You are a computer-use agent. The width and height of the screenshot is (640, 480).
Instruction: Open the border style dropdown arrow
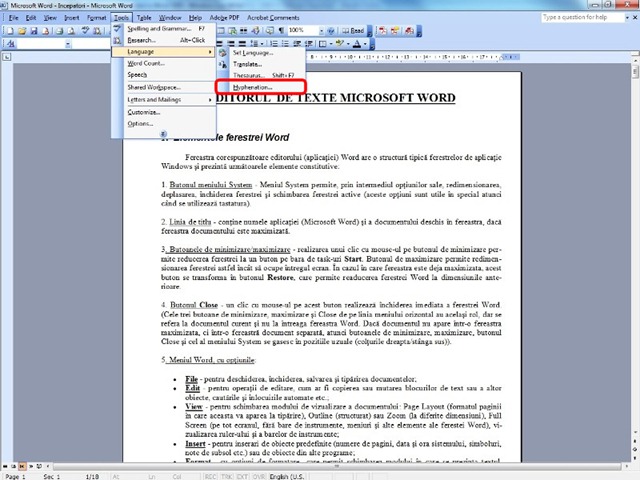point(330,44)
